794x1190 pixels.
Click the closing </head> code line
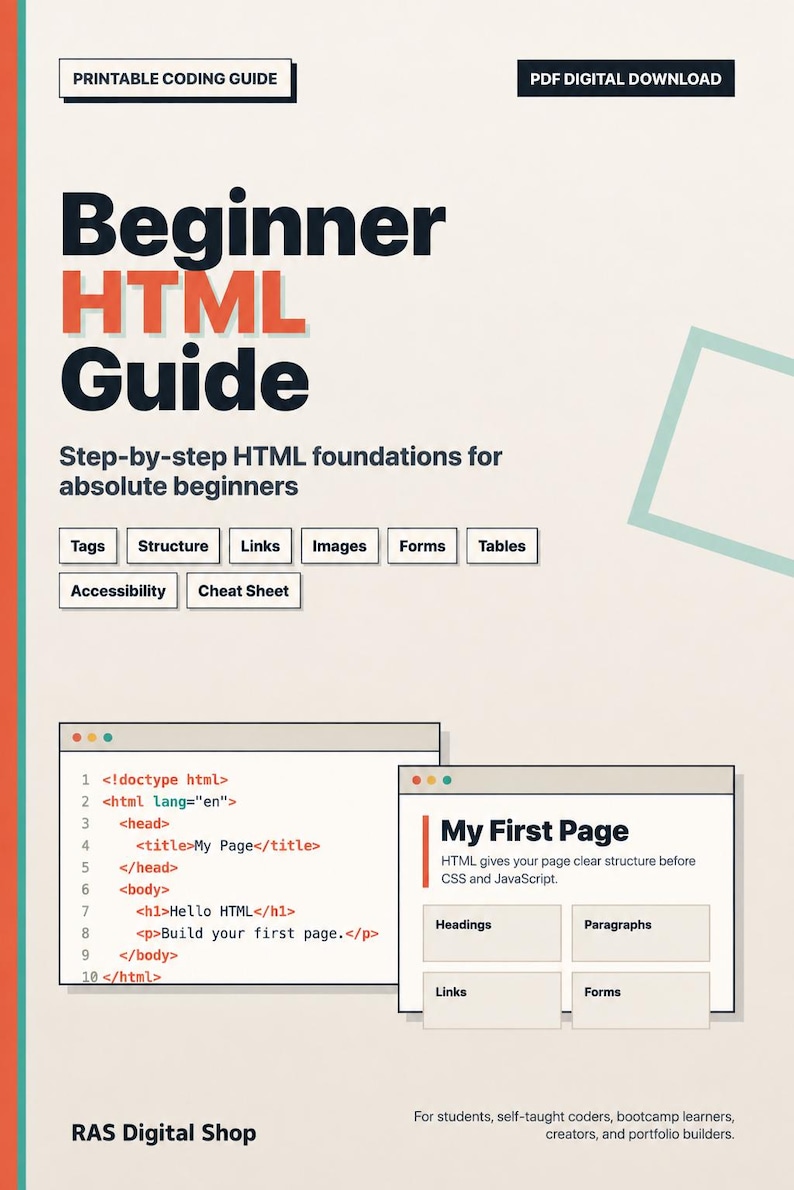148,867
